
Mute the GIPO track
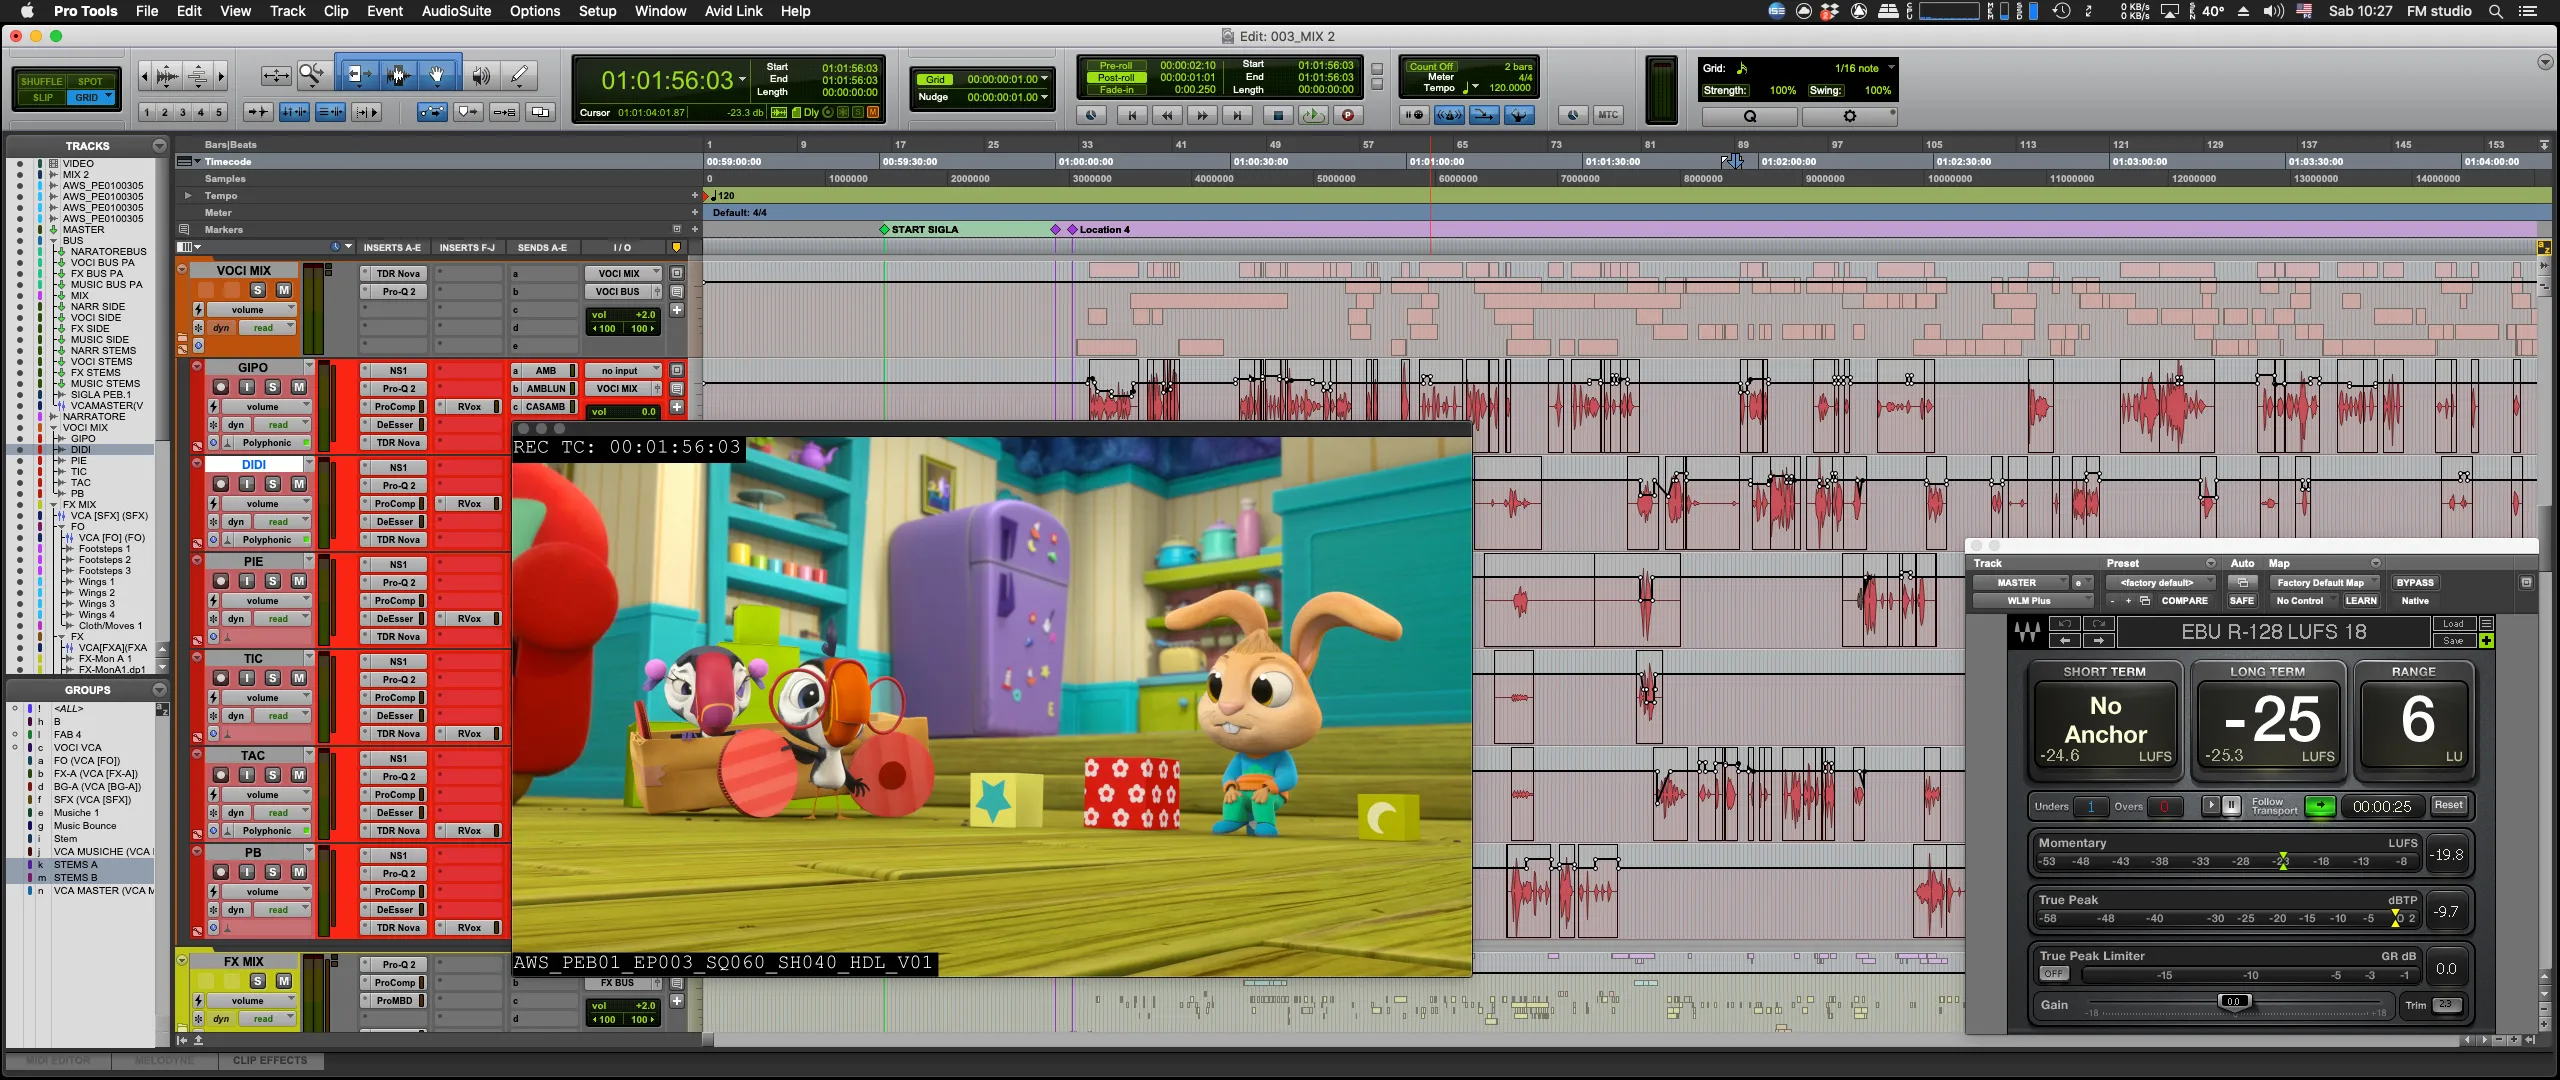pos(298,387)
